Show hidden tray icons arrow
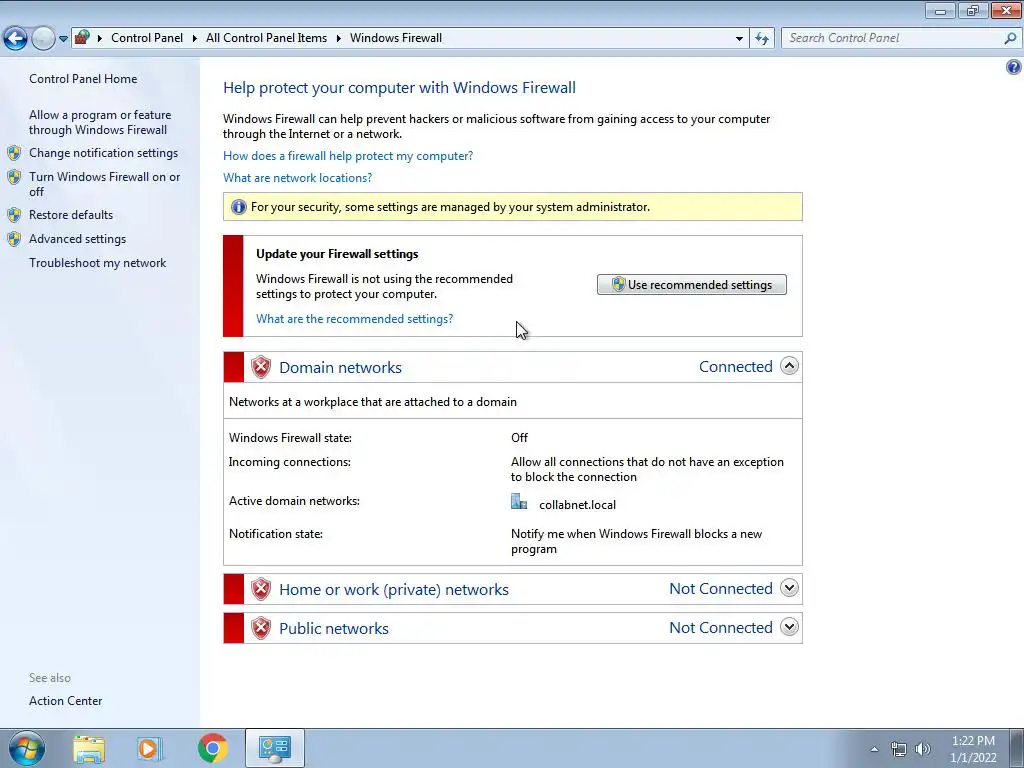1024x768 pixels. (x=874, y=749)
